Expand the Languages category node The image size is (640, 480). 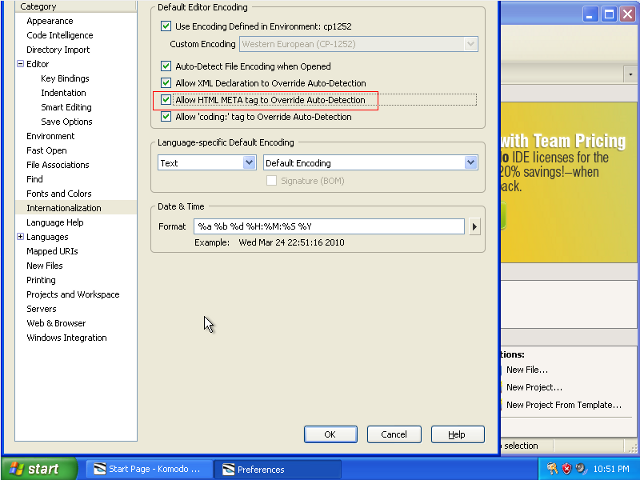(x=20, y=237)
